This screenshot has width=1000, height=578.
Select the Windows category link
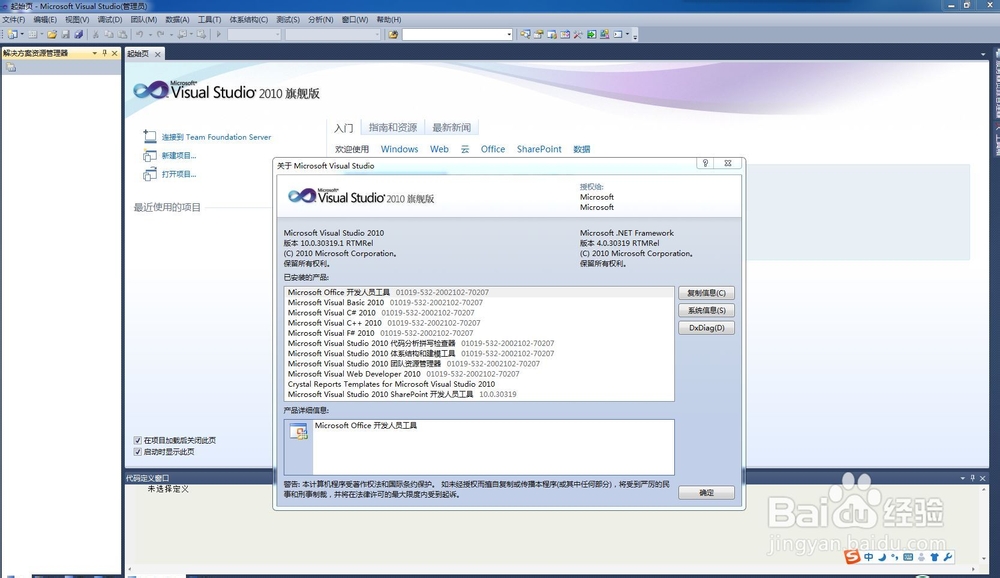pos(399,149)
